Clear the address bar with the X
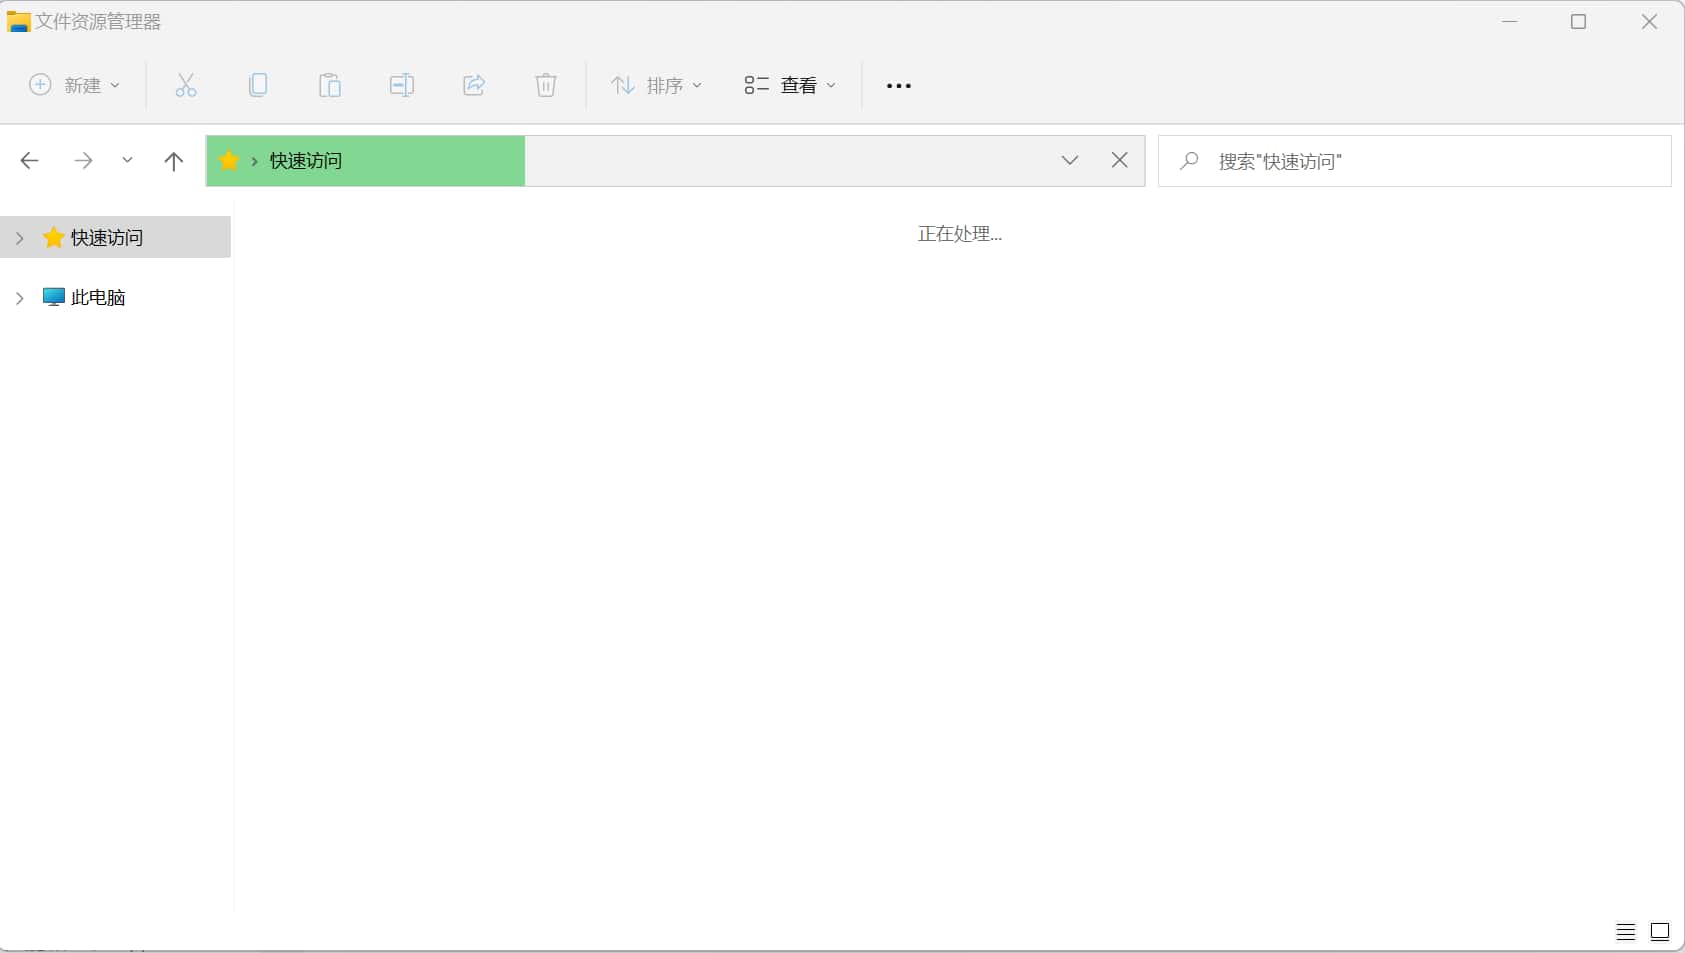This screenshot has width=1685, height=953. tap(1120, 160)
